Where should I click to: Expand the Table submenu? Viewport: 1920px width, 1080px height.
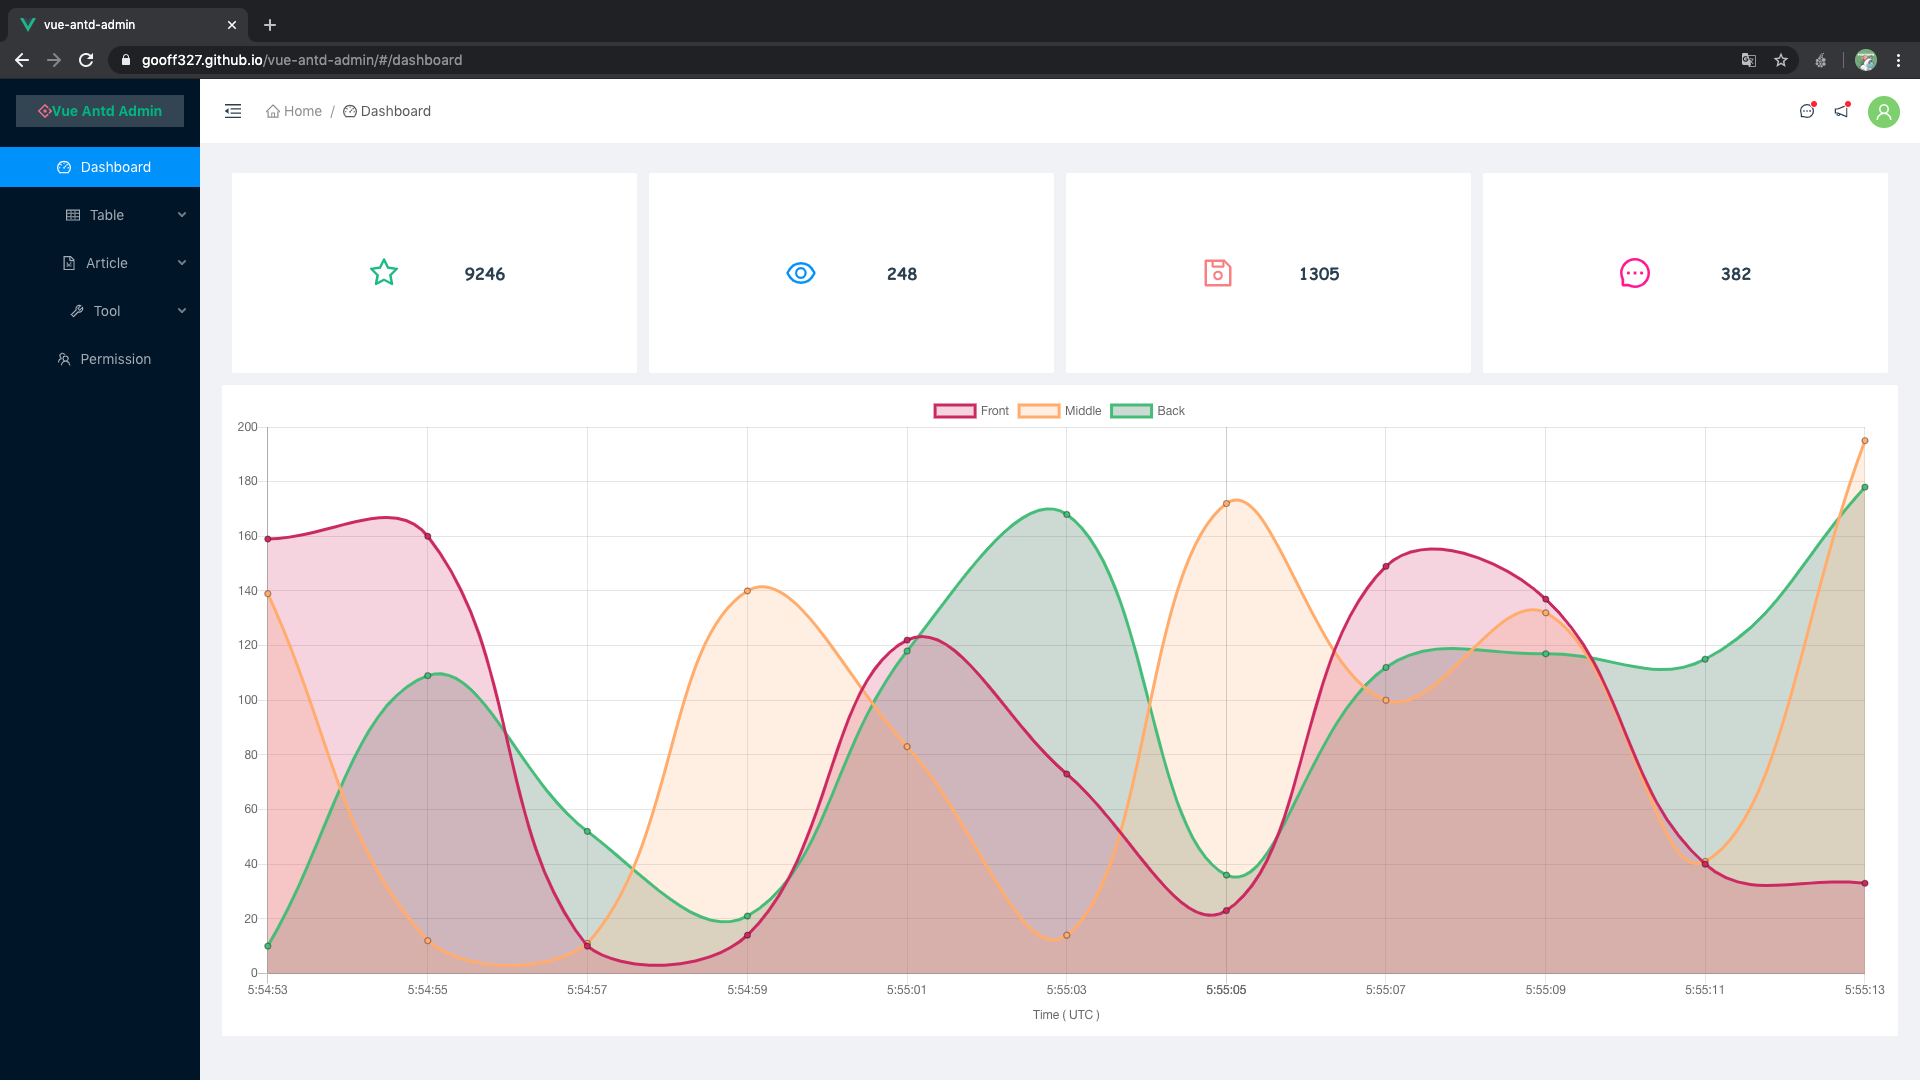click(x=106, y=215)
